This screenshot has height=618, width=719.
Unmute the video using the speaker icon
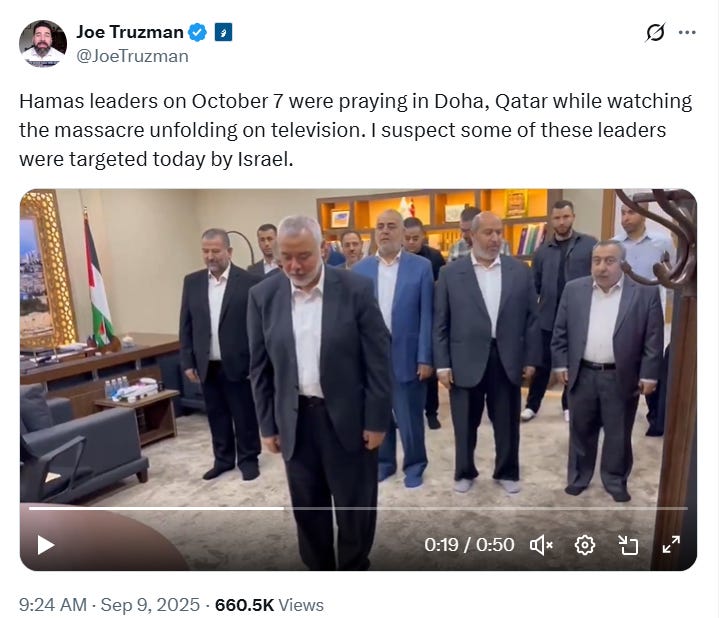[x=541, y=545]
